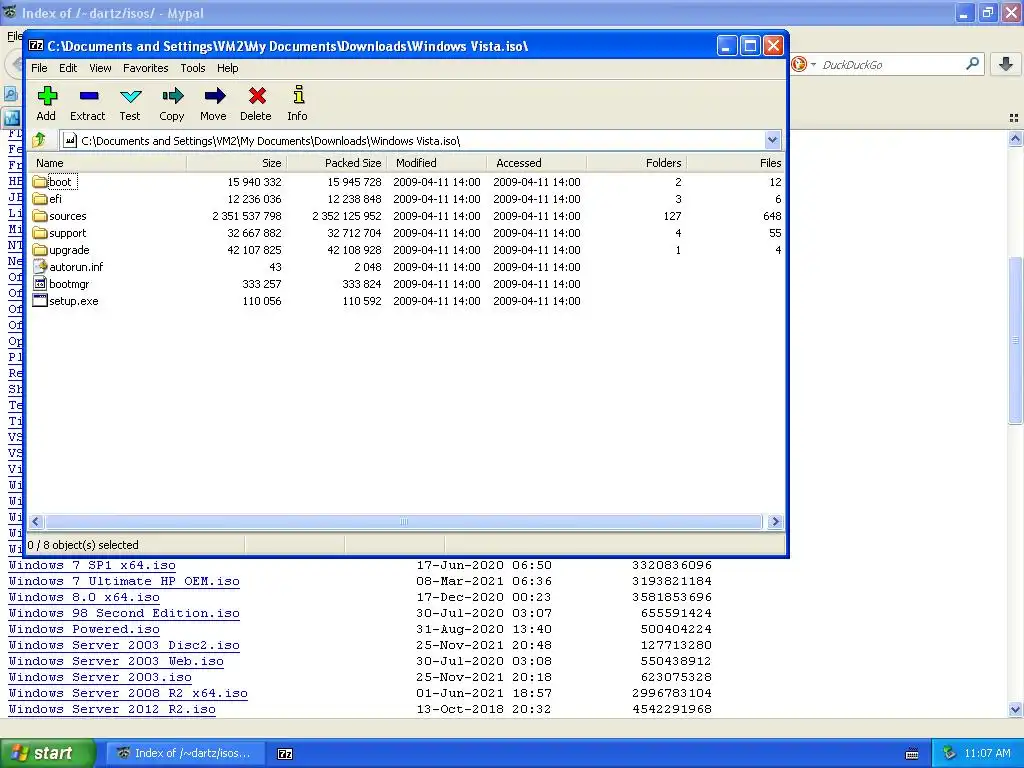Choose the Move toolbar icon
The width and height of the screenshot is (1024, 768).
[214, 97]
